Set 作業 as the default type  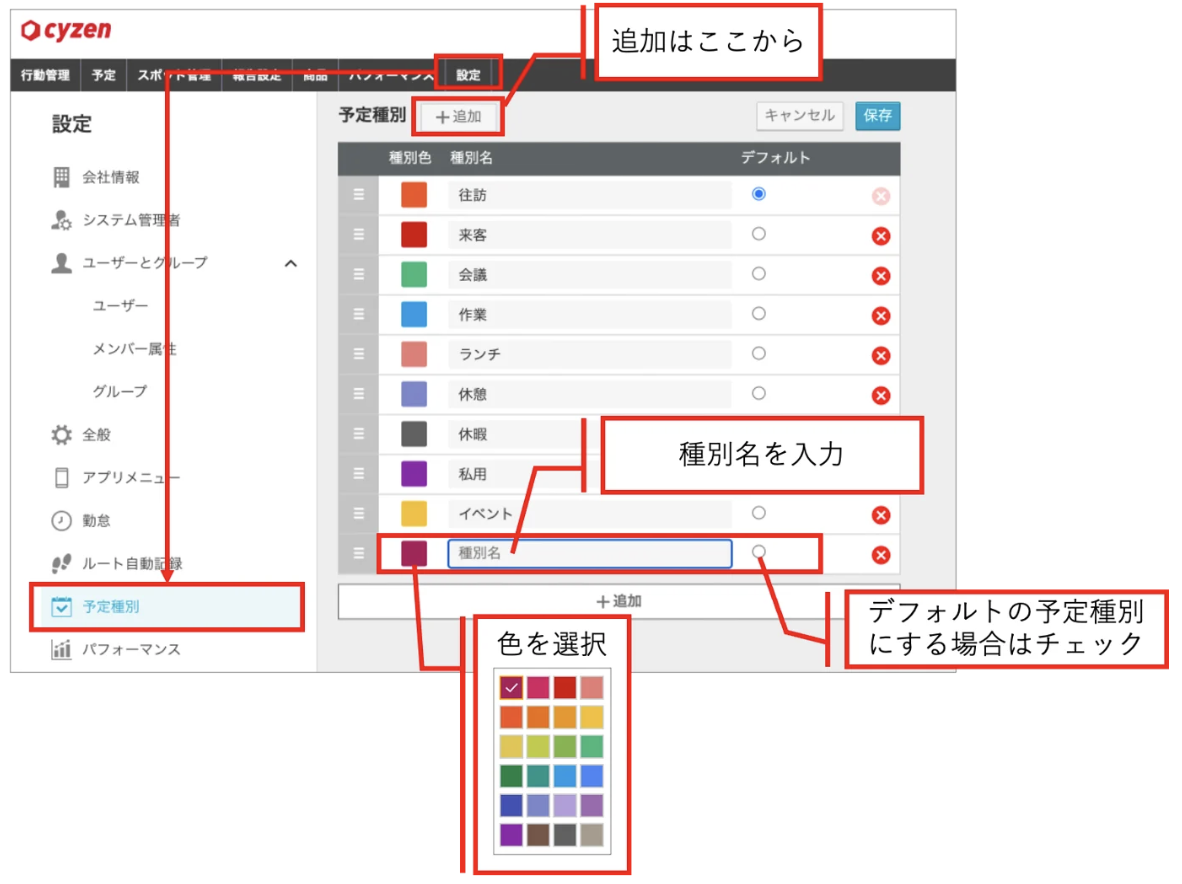[x=758, y=314]
